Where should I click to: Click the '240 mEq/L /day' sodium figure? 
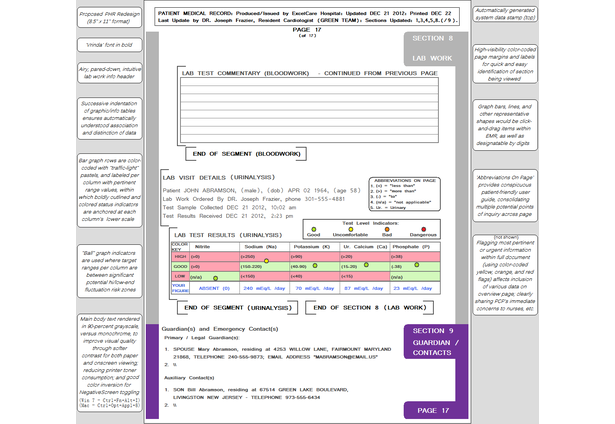(x=264, y=288)
